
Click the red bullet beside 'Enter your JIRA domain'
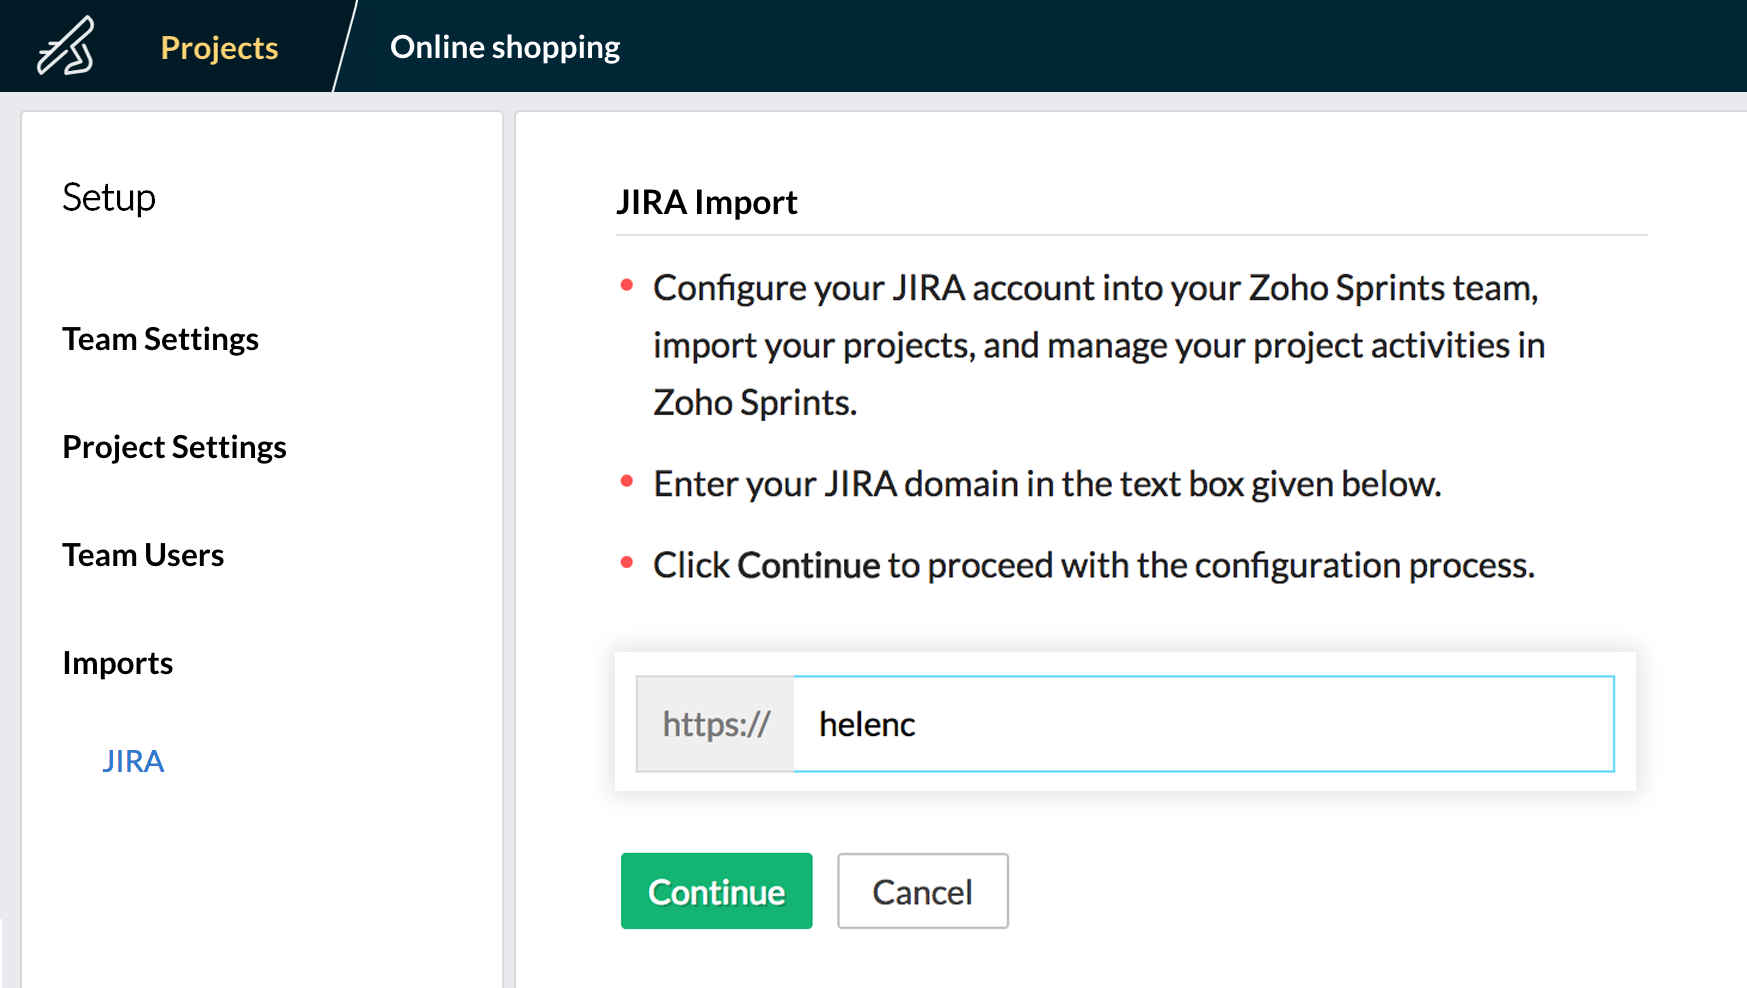click(x=627, y=481)
